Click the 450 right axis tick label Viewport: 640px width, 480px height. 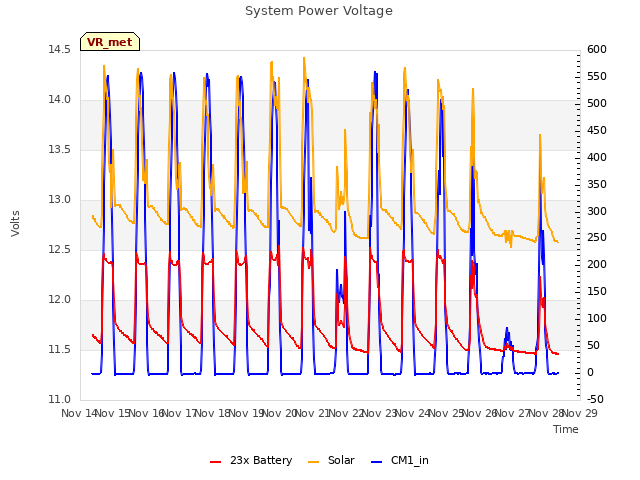click(597, 130)
